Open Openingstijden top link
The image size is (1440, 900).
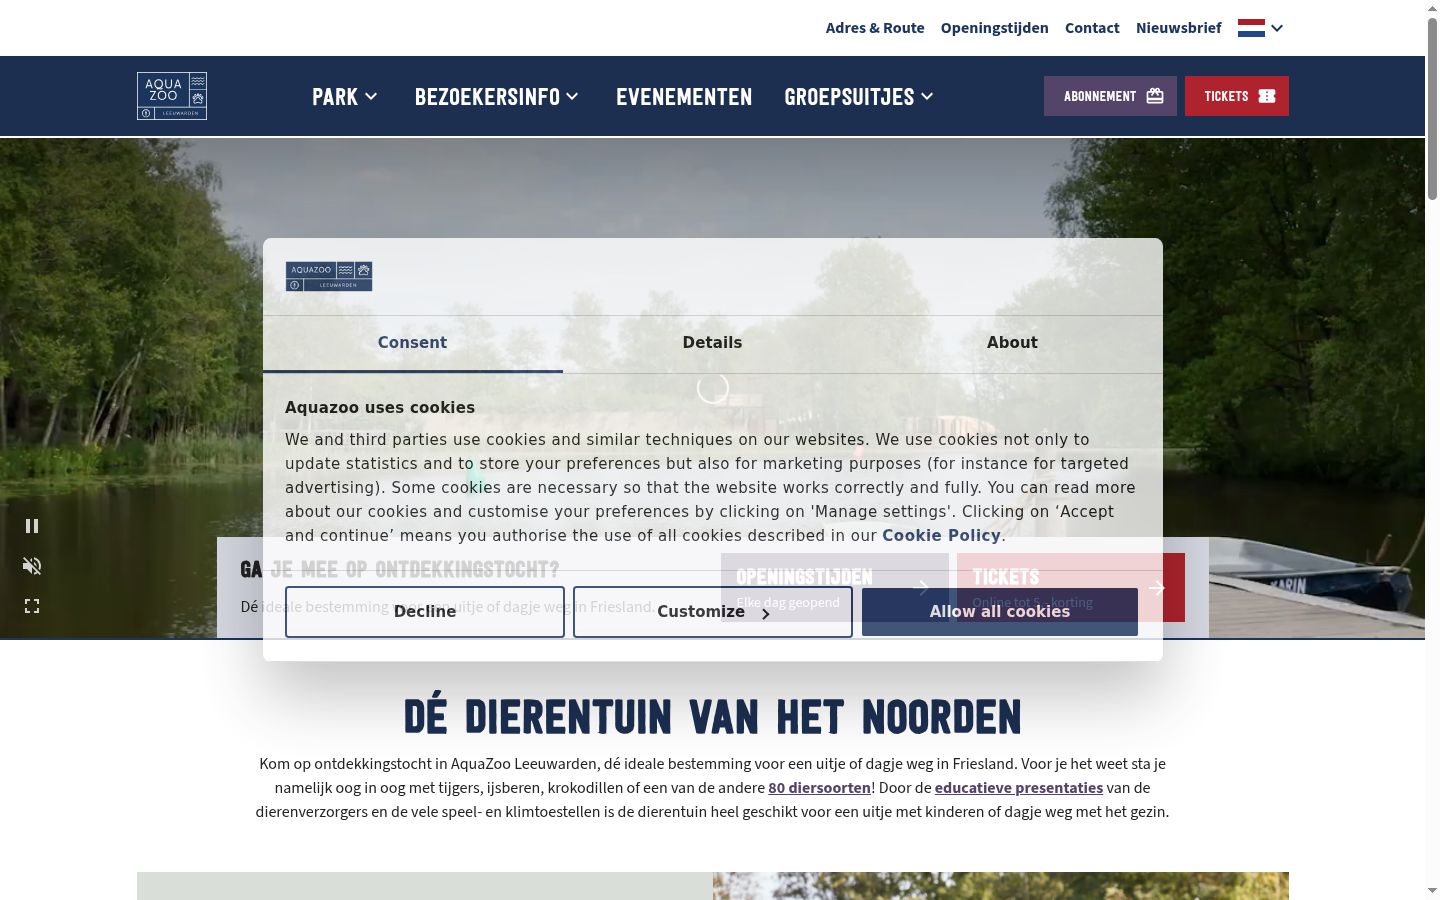[x=995, y=28]
